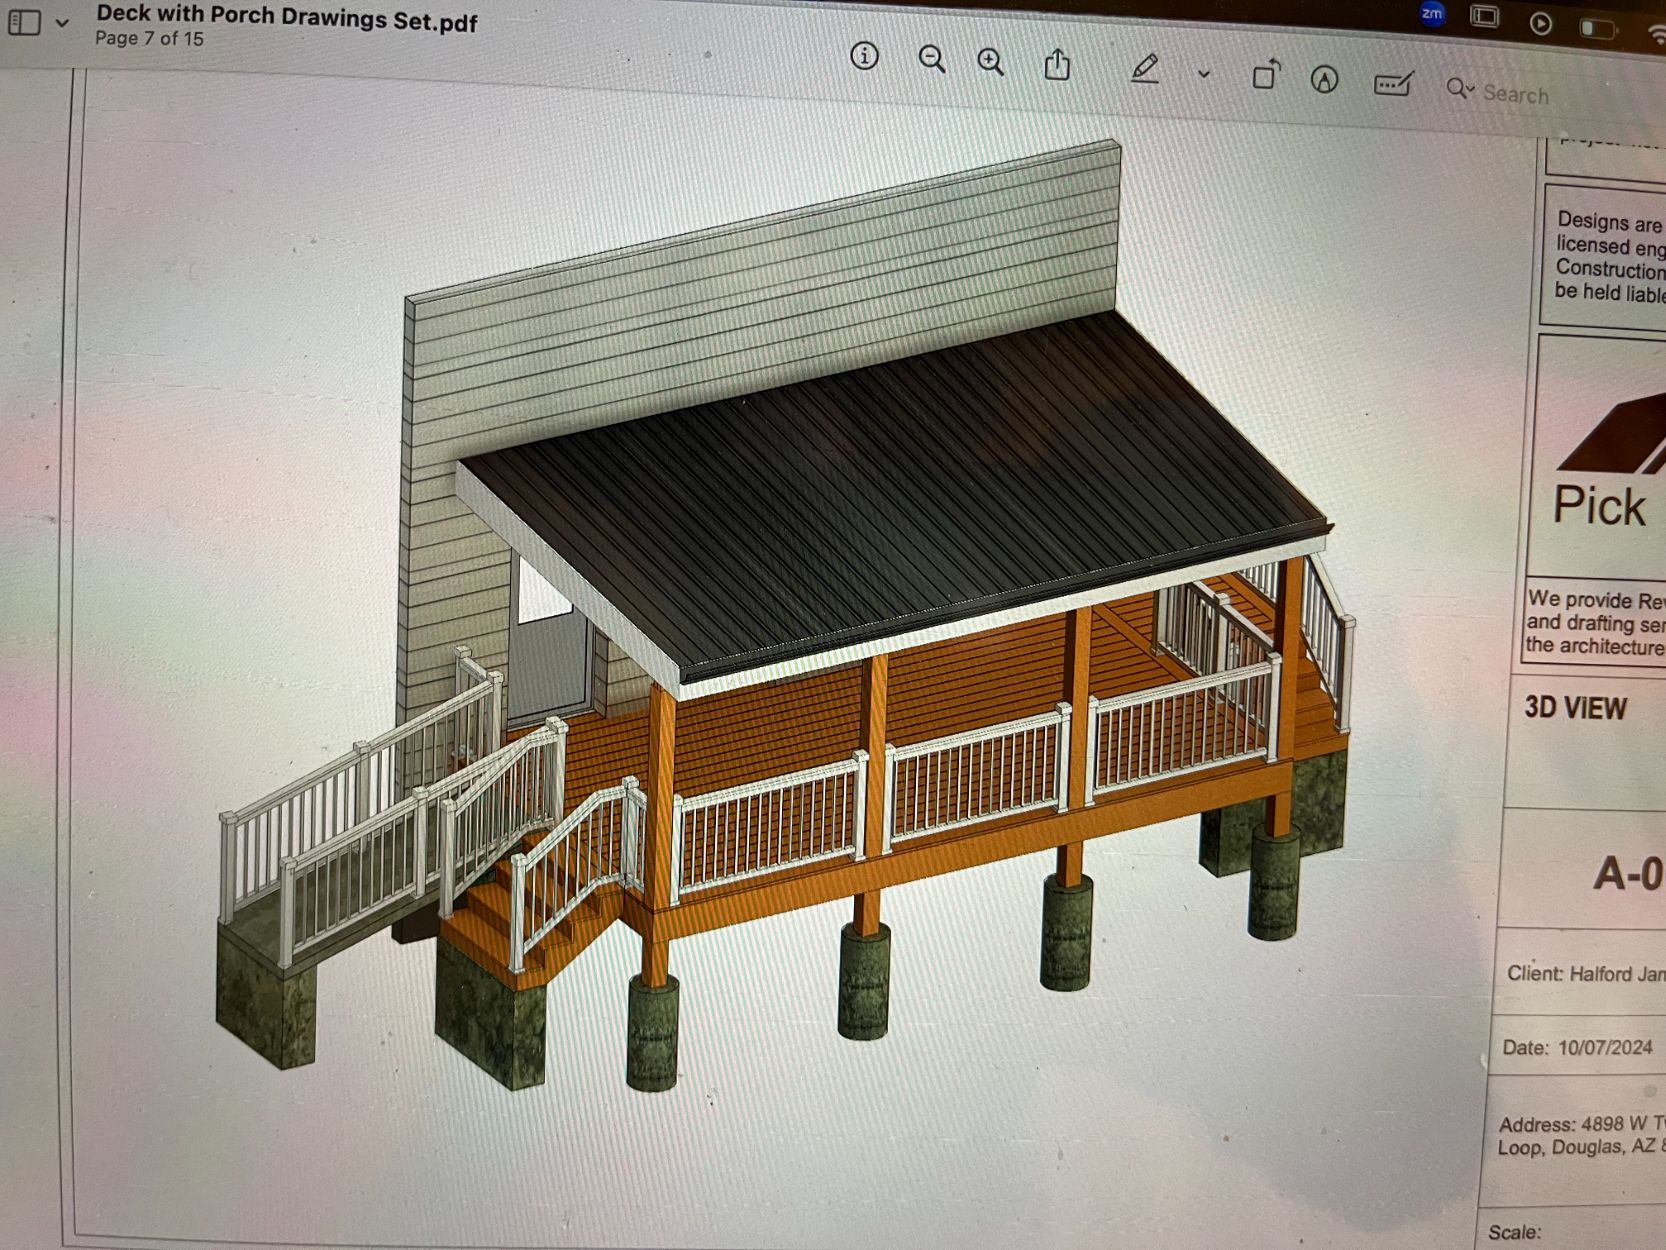Open the Share menu icon
The width and height of the screenshot is (1666, 1250).
point(1057,66)
